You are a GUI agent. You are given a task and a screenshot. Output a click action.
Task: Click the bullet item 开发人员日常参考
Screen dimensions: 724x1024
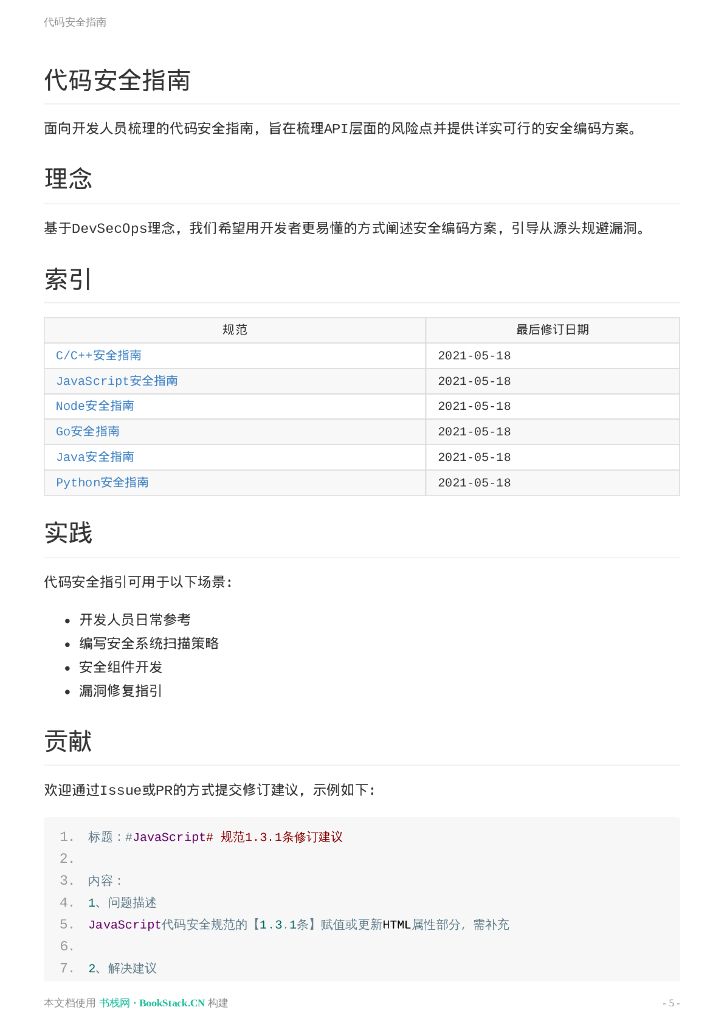tap(134, 620)
